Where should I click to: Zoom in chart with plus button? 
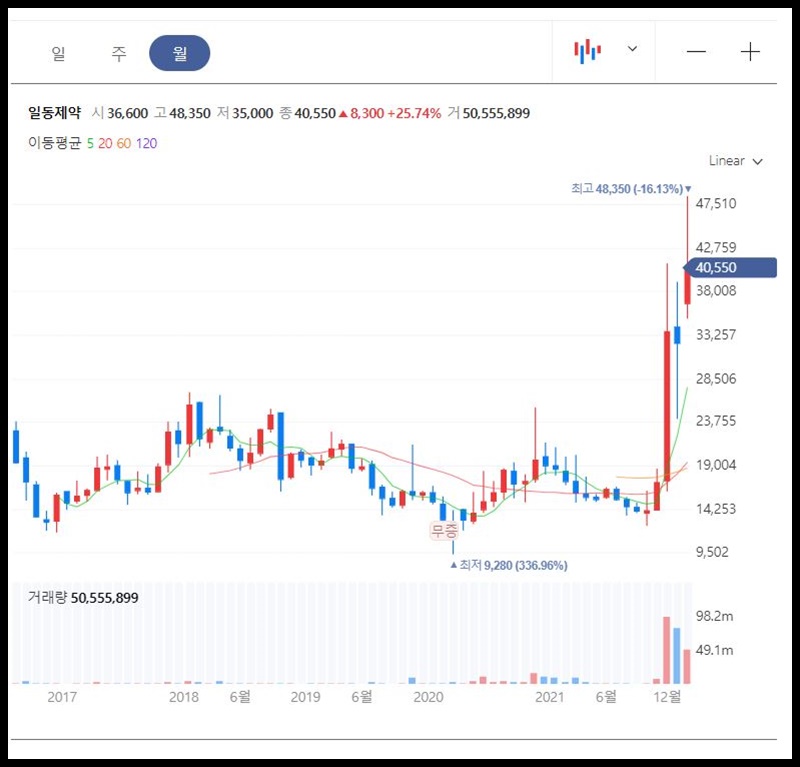click(x=750, y=52)
